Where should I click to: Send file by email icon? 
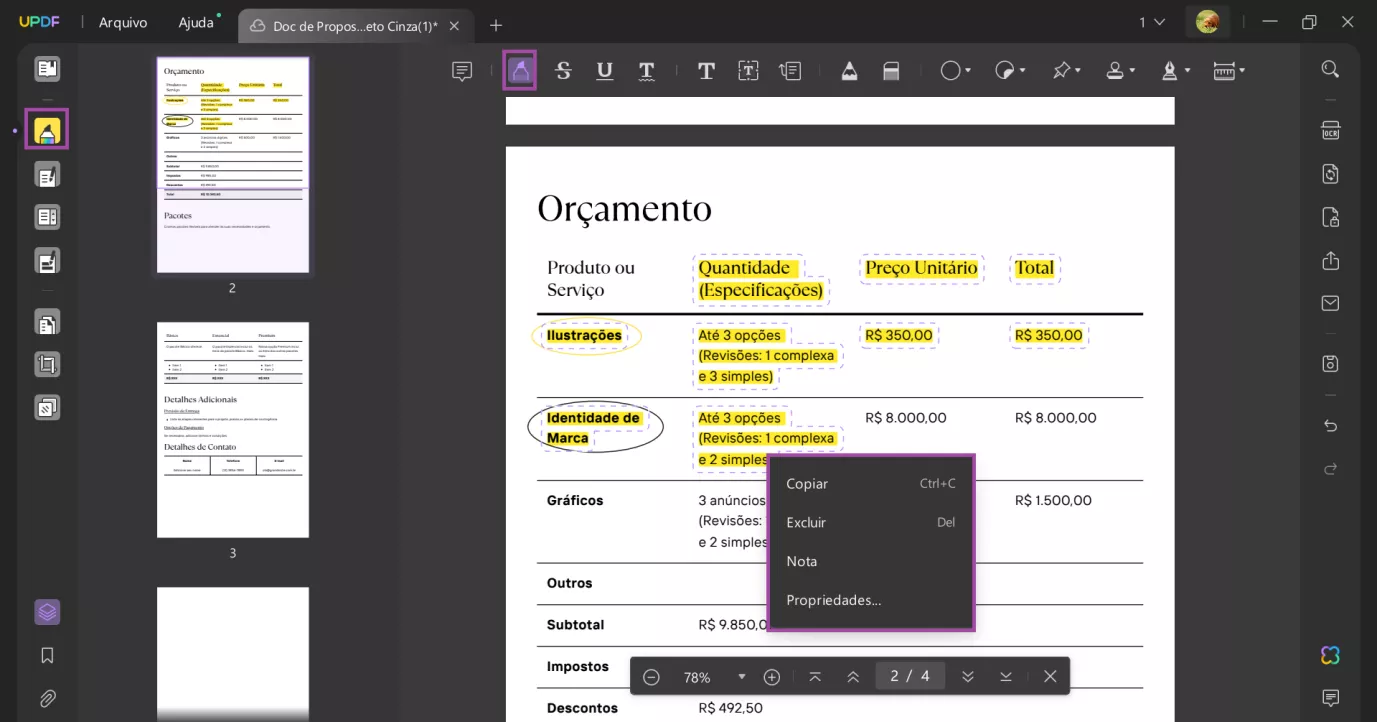tap(1330, 303)
